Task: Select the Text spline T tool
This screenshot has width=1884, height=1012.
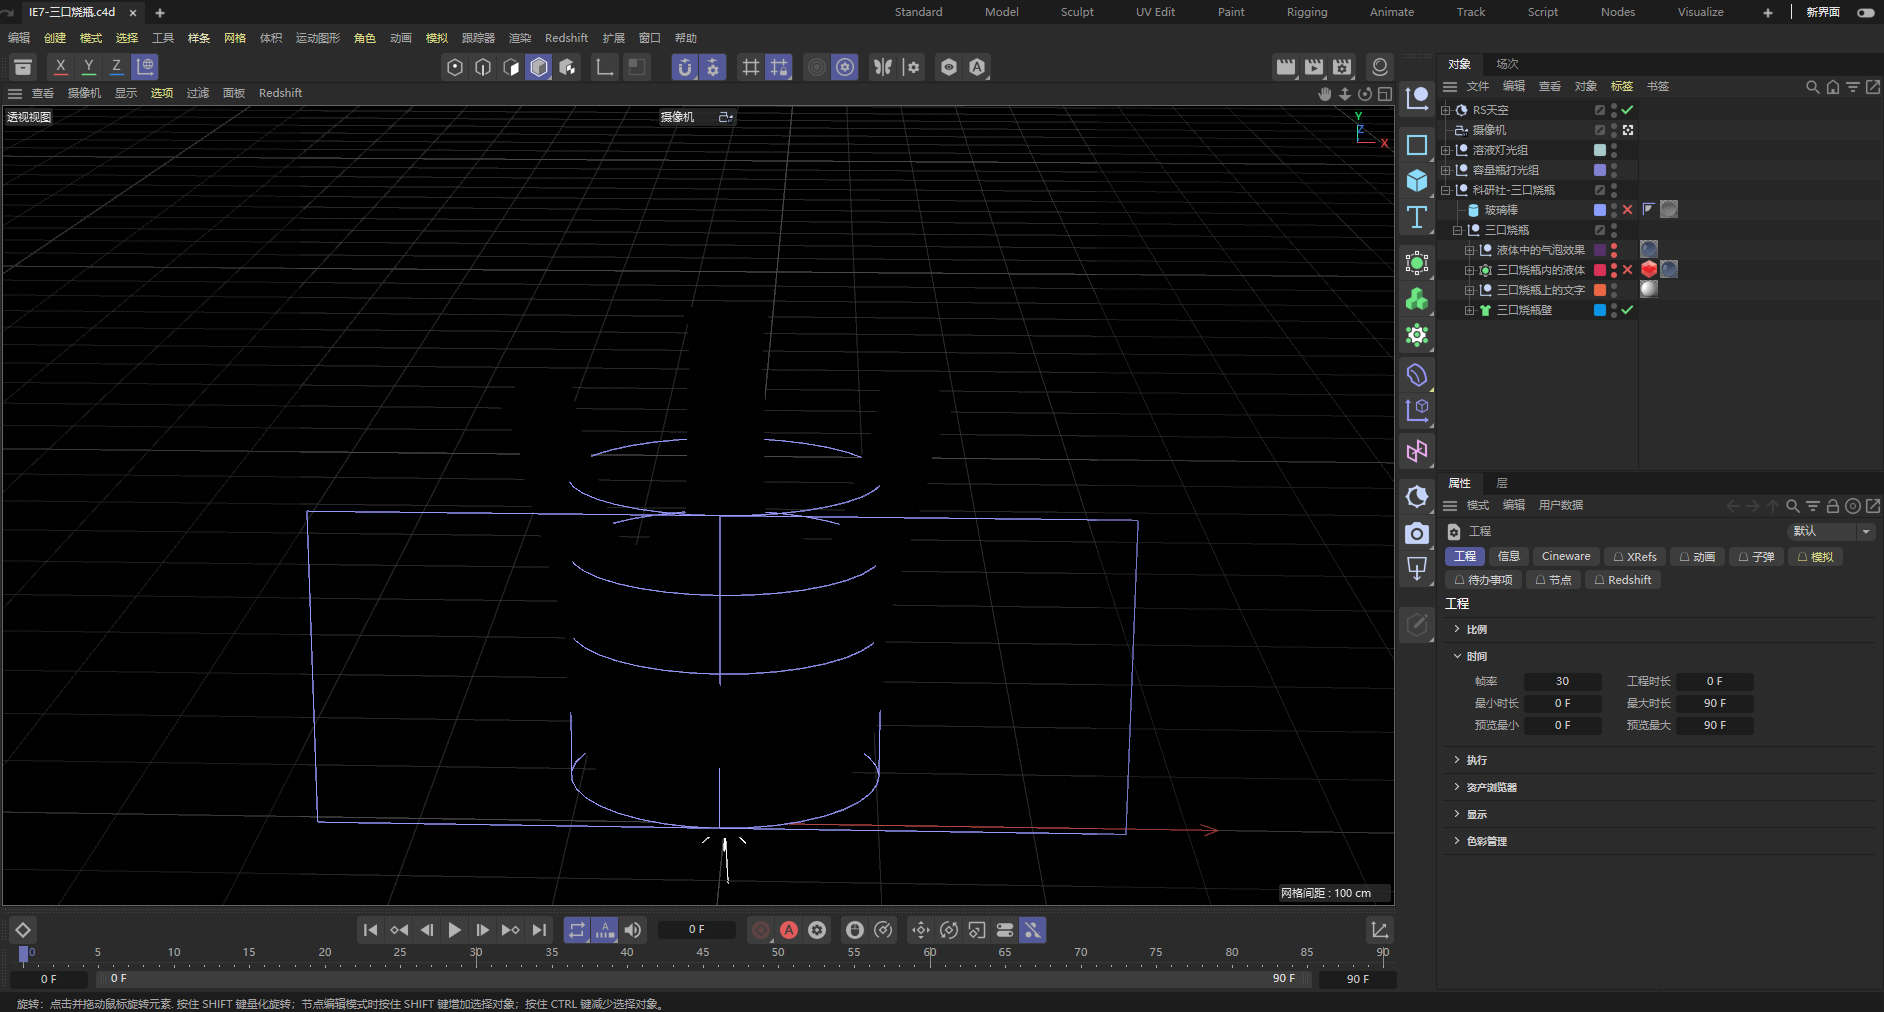Action: (1417, 217)
